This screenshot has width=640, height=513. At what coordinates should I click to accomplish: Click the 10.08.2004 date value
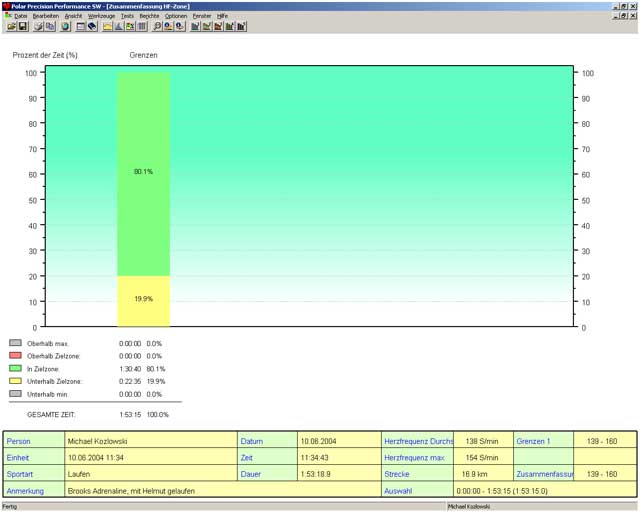(x=318, y=441)
